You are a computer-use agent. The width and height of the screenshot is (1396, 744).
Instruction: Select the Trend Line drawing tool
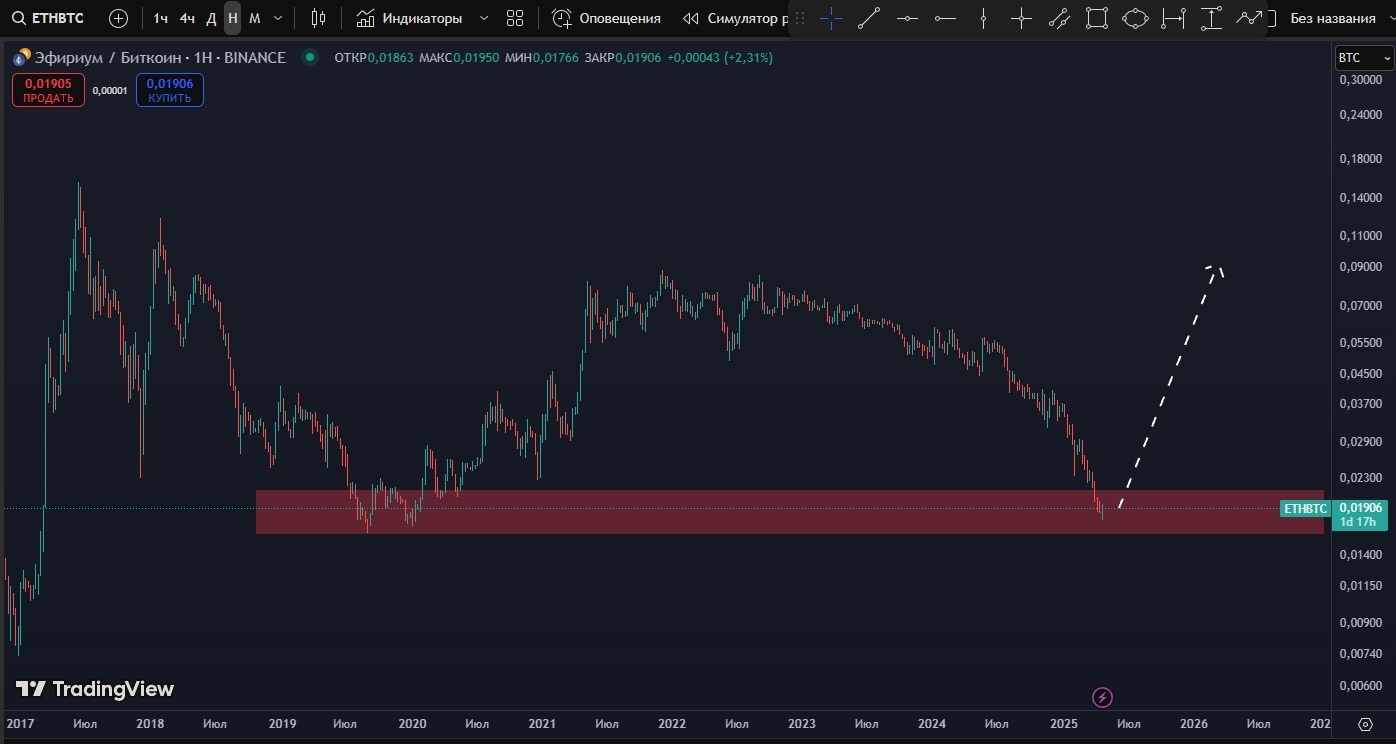tap(868, 17)
